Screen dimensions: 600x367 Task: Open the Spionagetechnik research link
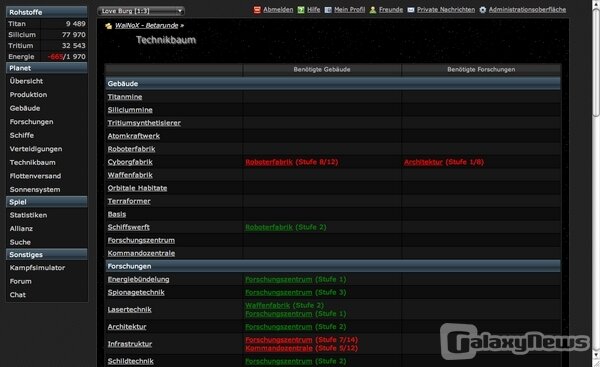point(136,292)
